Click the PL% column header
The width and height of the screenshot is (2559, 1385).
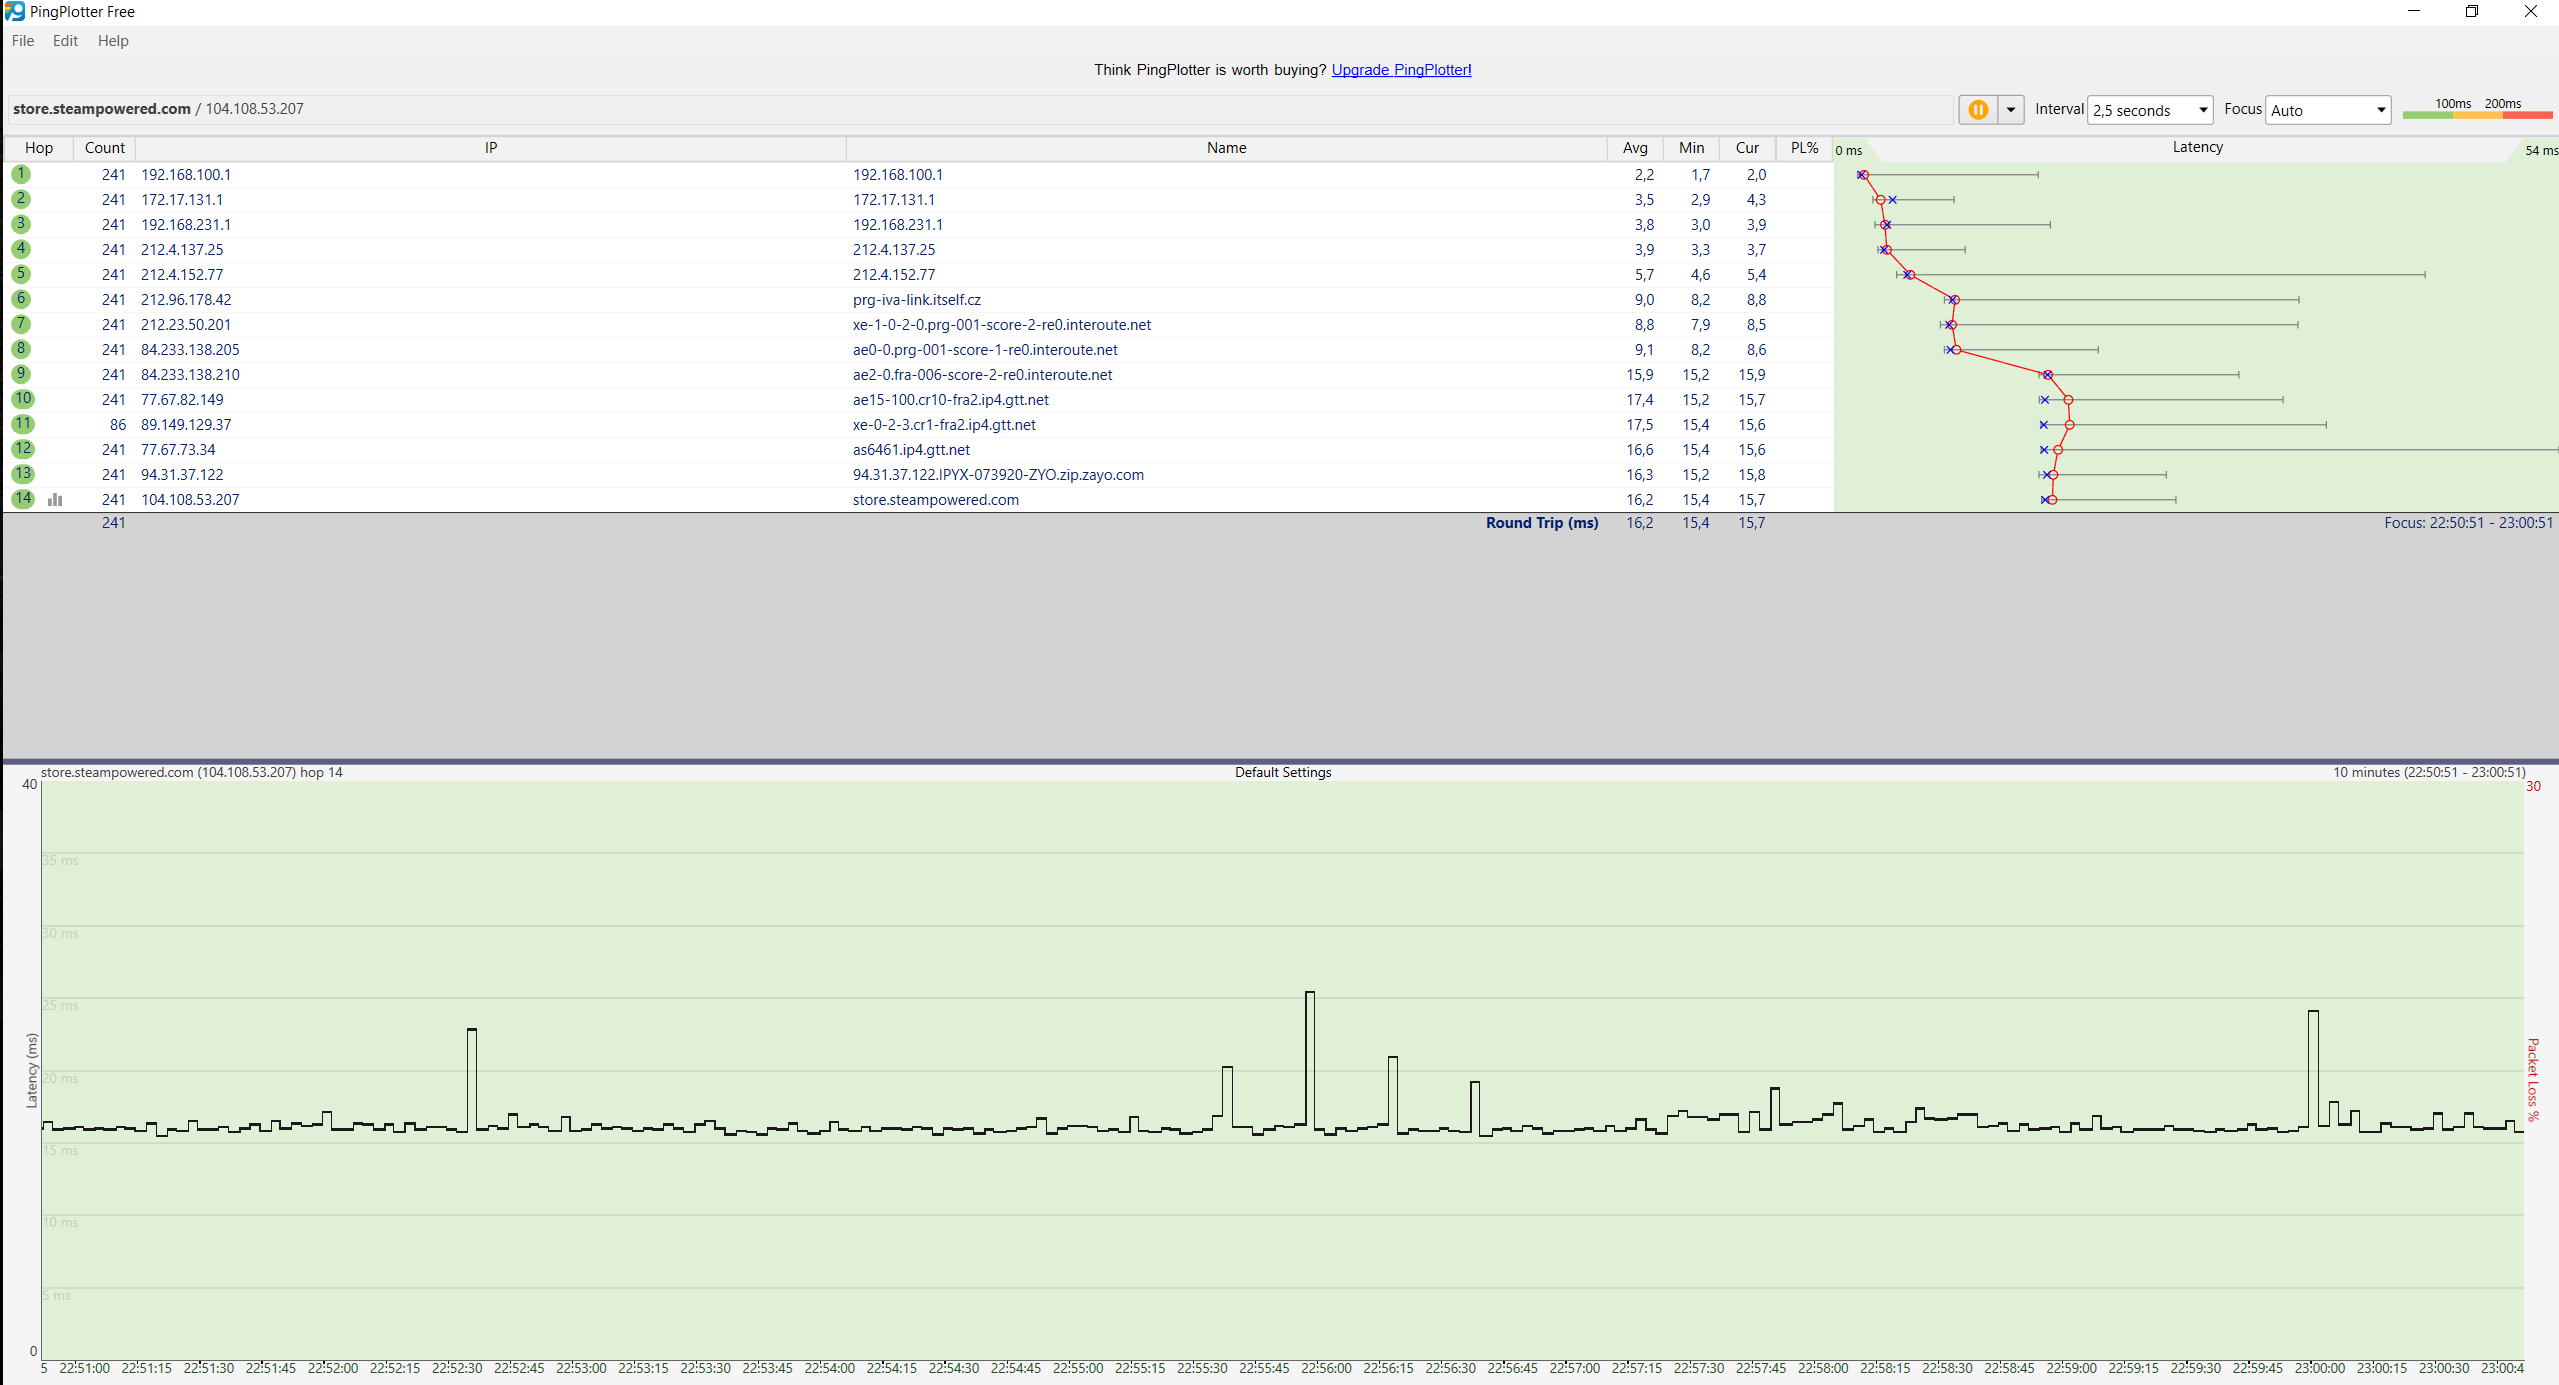(1803, 148)
